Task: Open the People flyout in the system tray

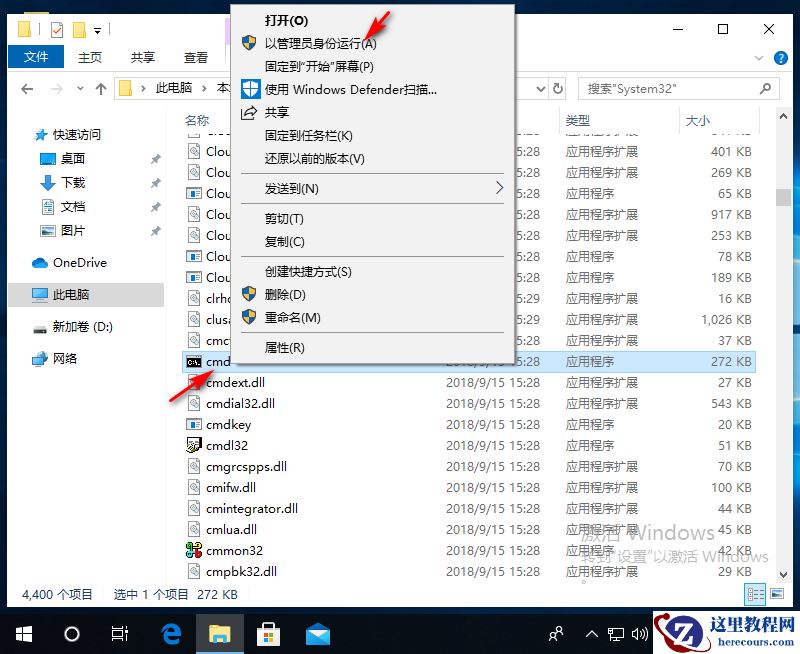Action: (554, 633)
